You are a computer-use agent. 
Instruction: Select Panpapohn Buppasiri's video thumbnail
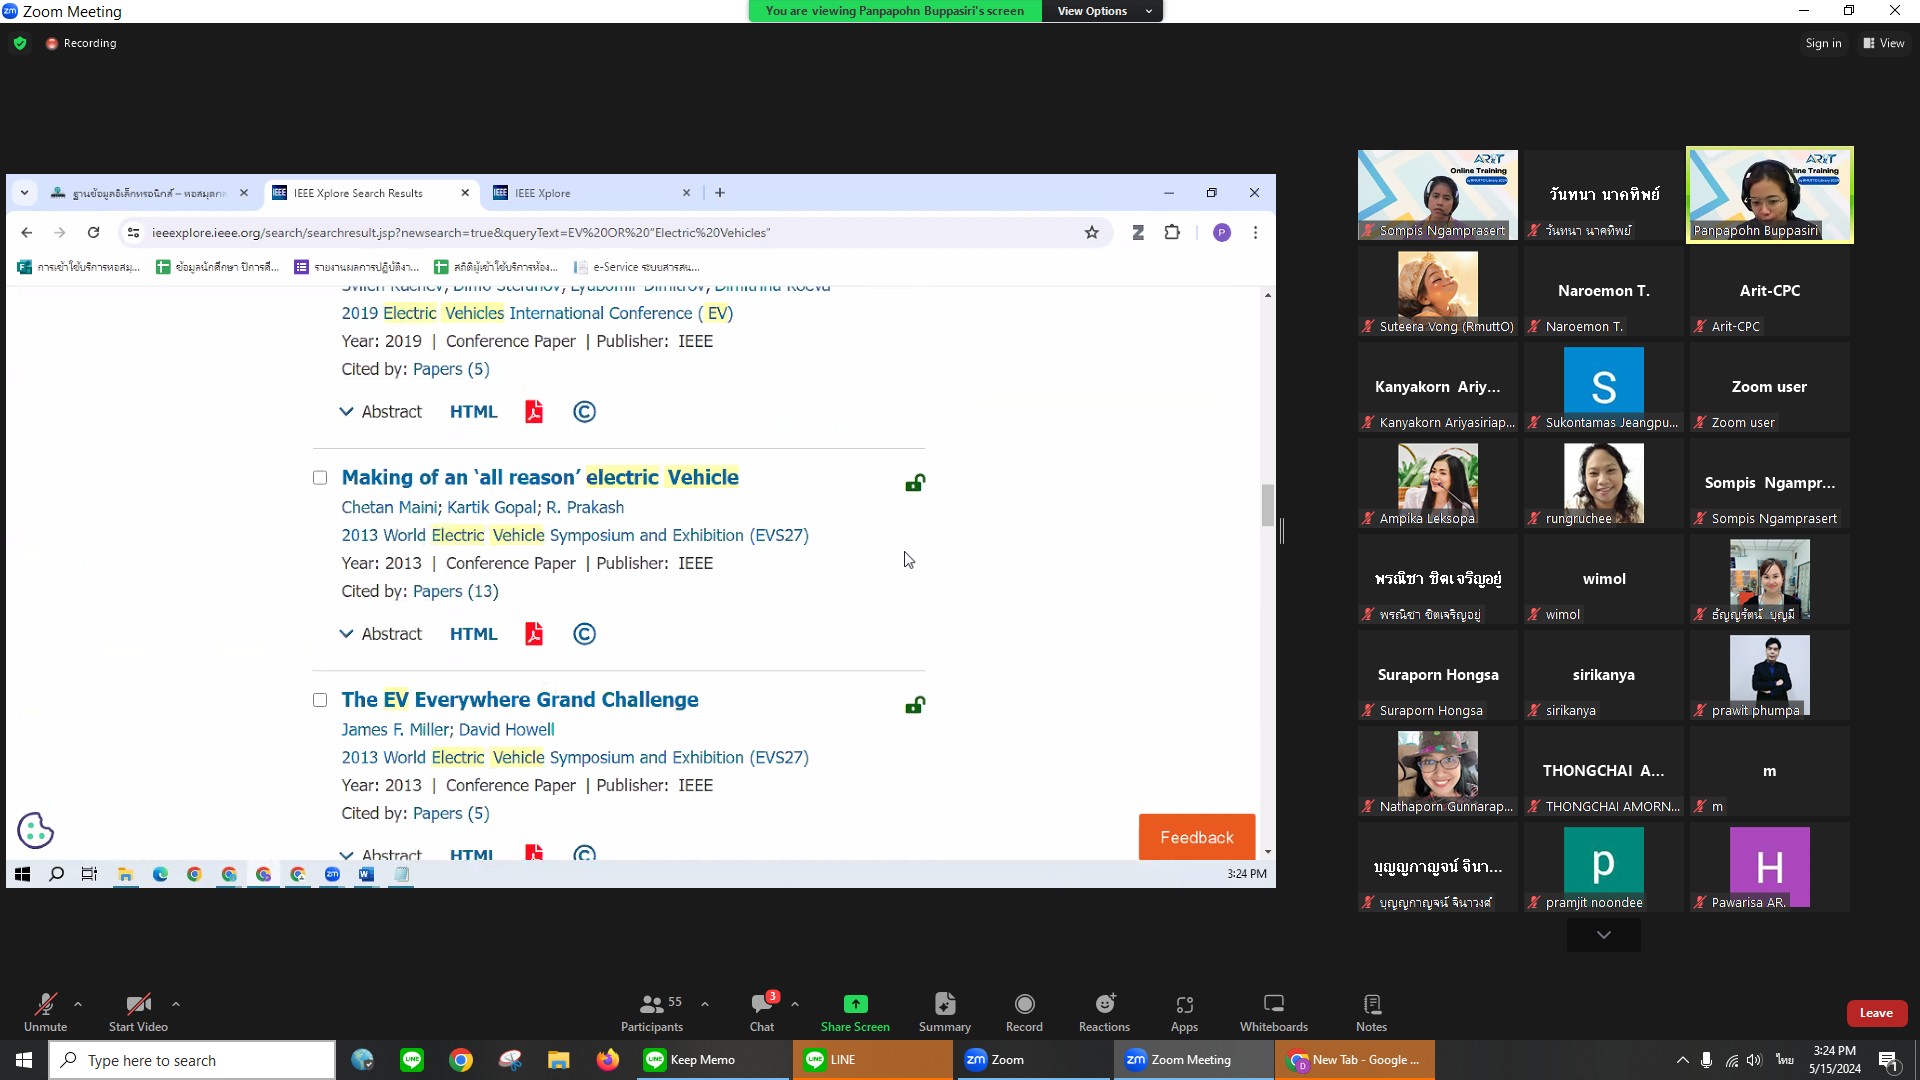1770,195
